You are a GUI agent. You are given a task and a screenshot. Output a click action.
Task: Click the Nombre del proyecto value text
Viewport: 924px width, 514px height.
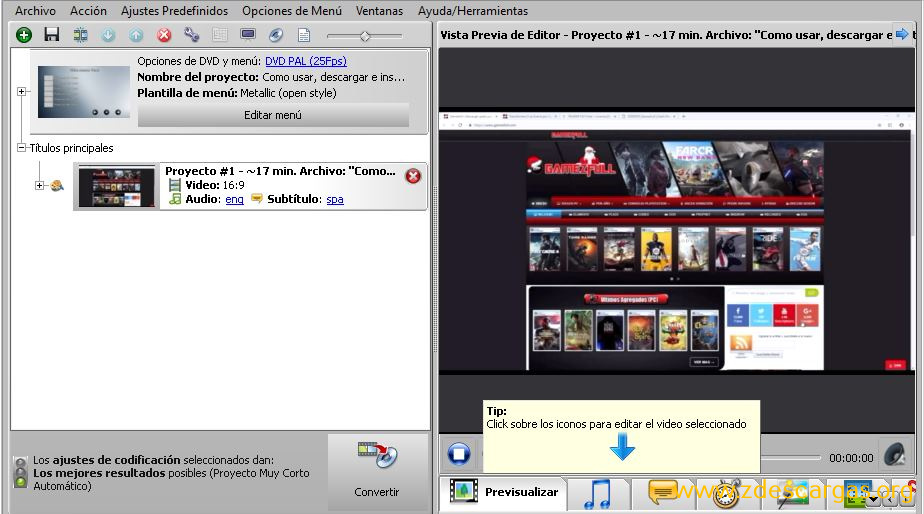[x=334, y=77]
